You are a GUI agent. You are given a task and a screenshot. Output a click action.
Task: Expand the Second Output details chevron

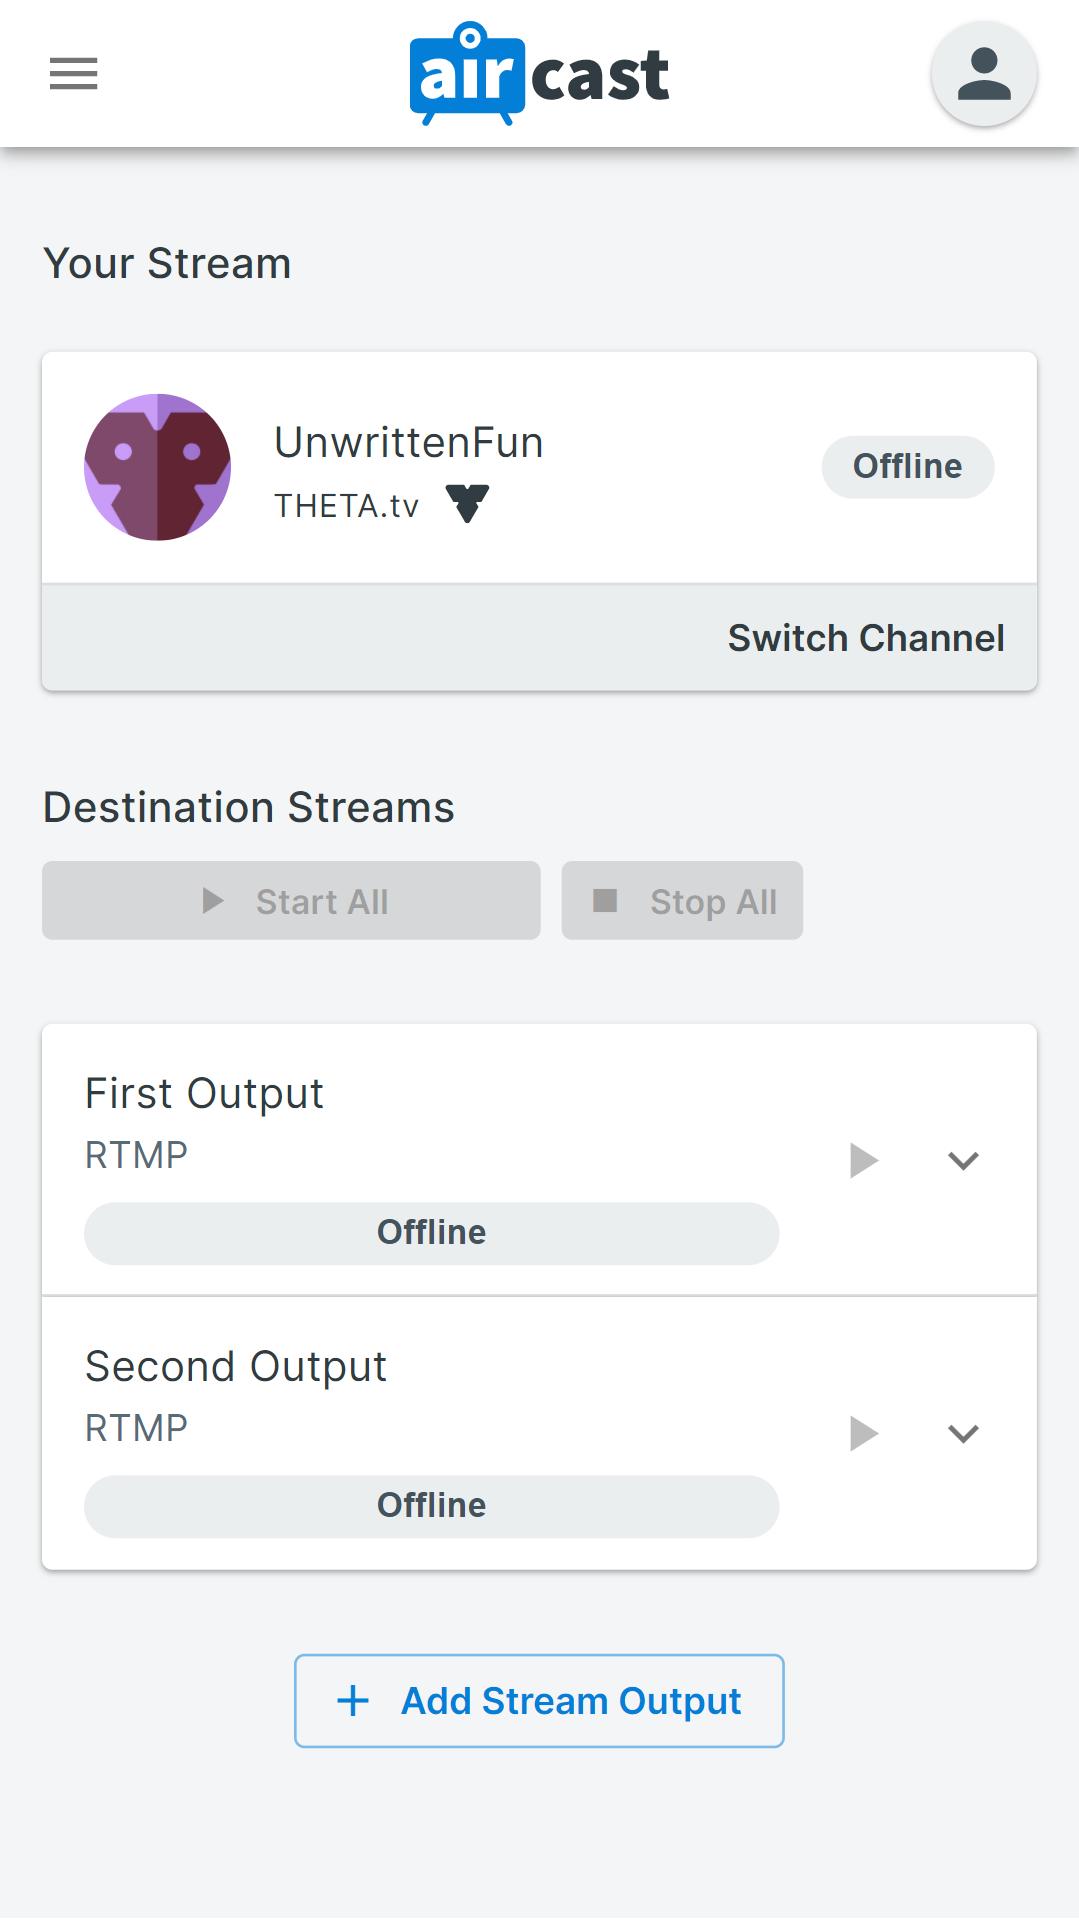[963, 1434]
